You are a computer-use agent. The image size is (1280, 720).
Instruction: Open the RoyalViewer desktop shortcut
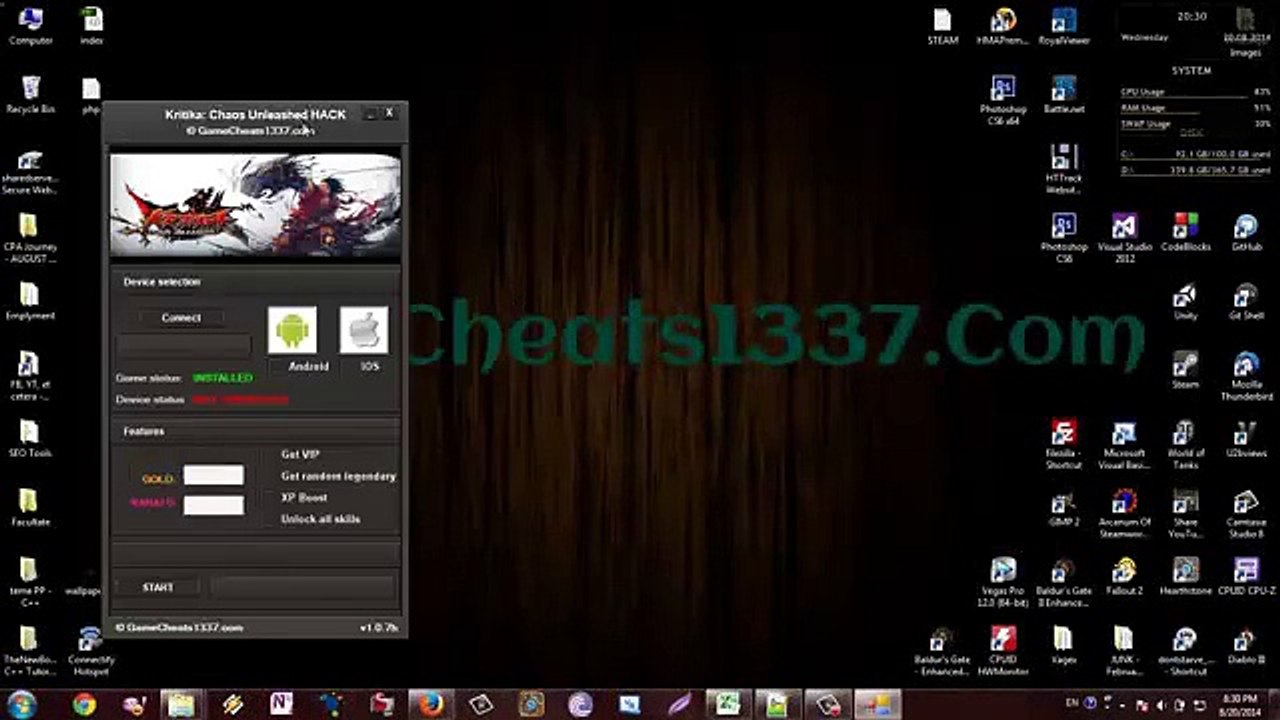(1064, 26)
